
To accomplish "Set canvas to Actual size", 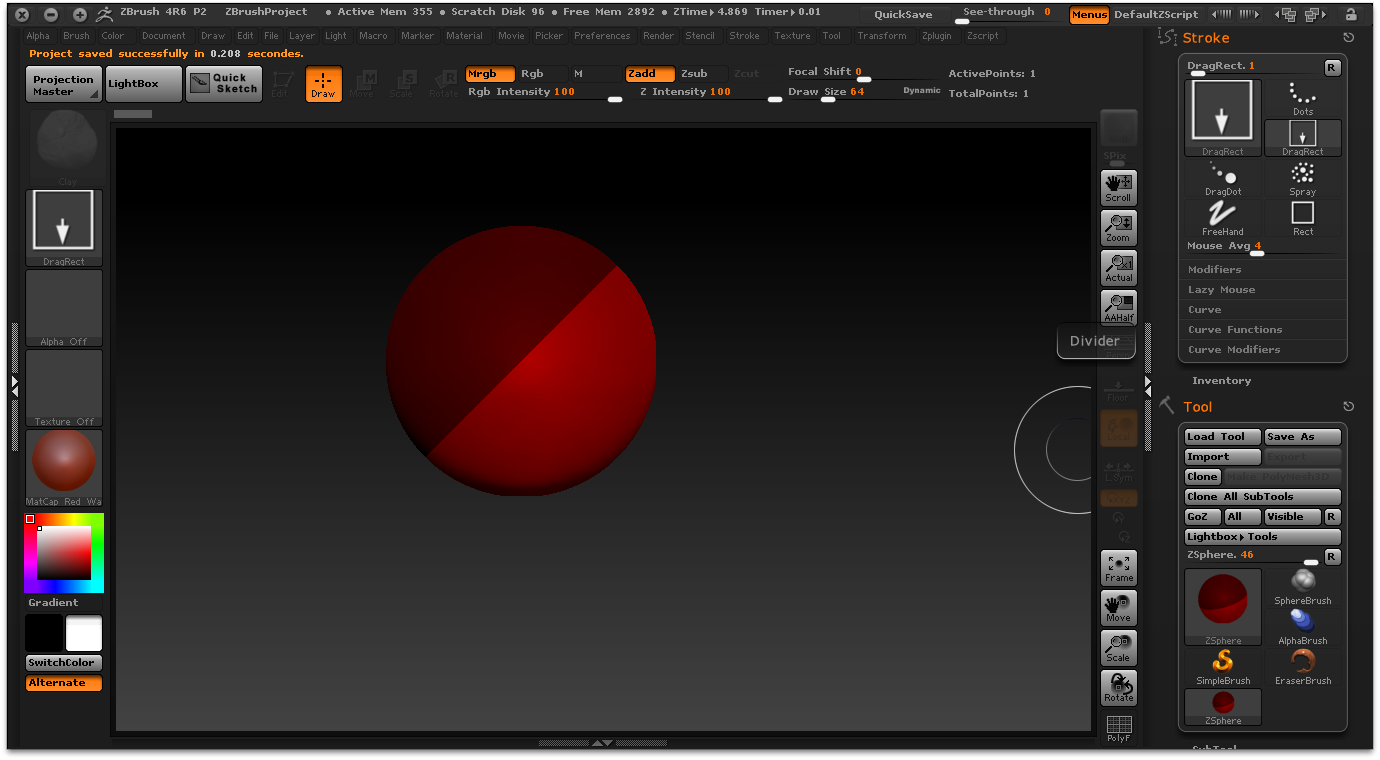I will tap(1118, 268).
